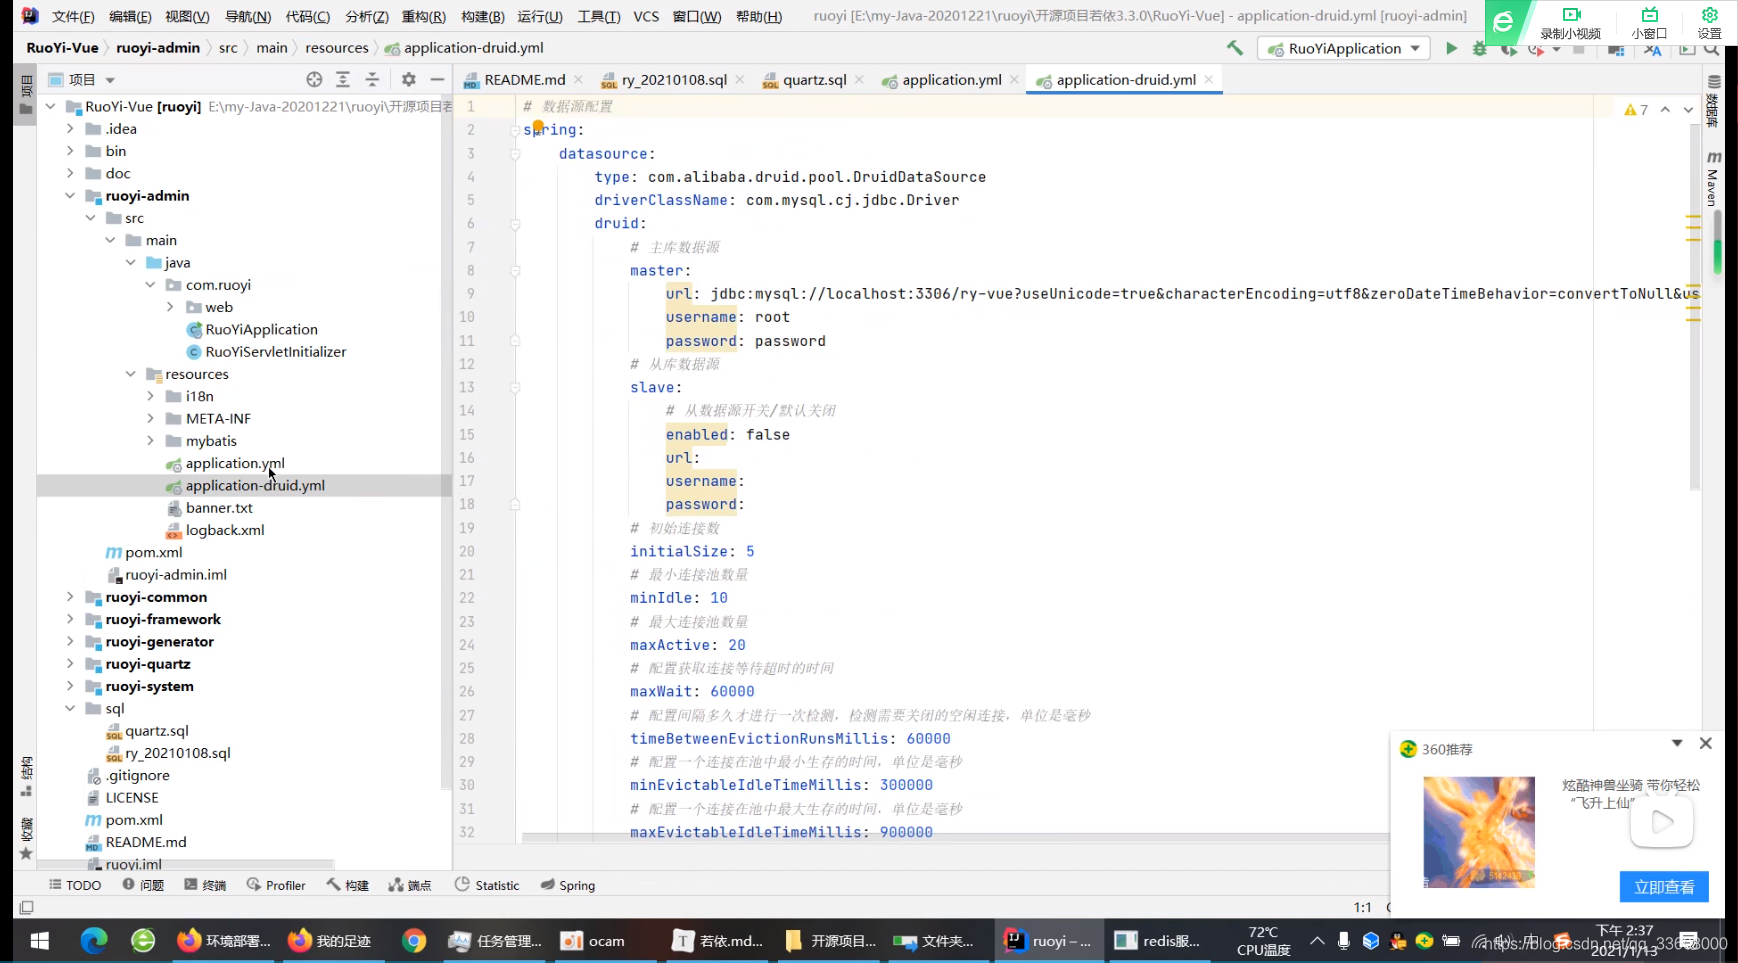
Task: Collapse the ruoyi-admin module
Action: (70, 195)
